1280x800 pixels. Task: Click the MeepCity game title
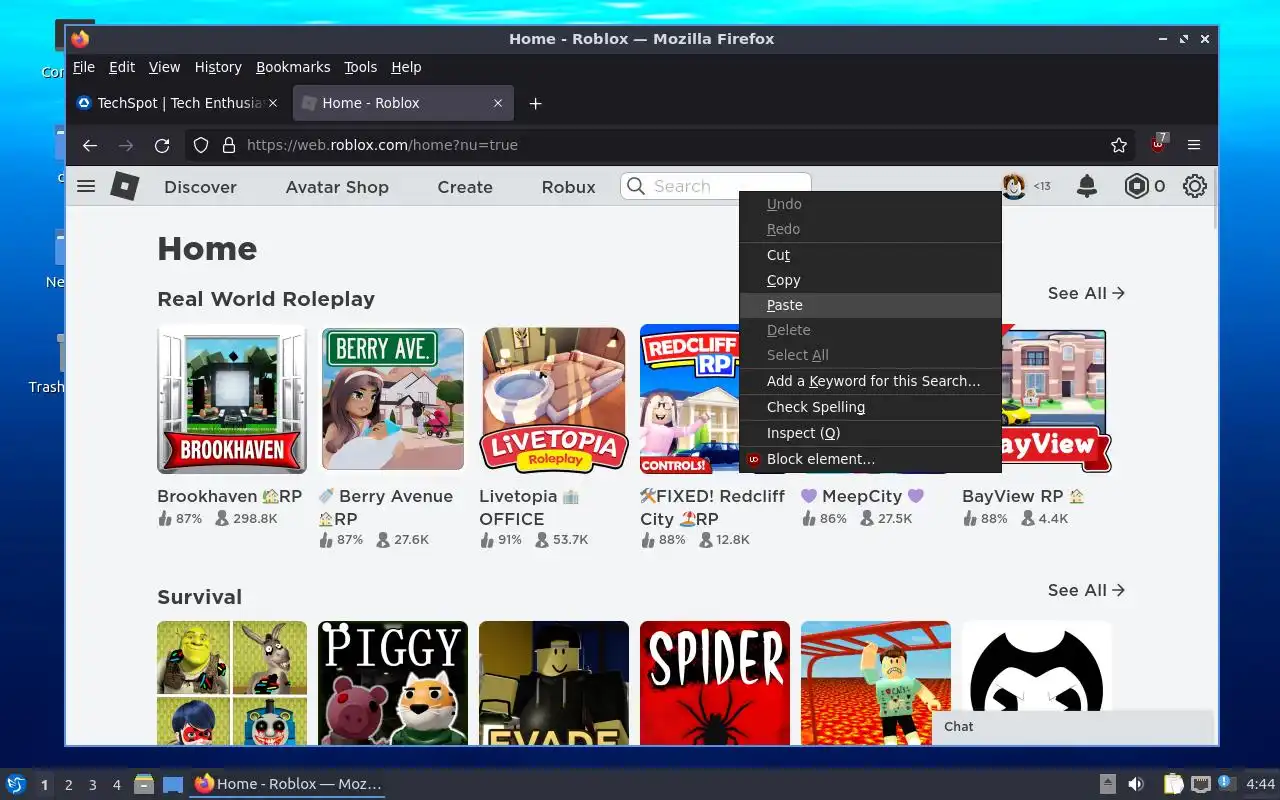(x=862, y=496)
